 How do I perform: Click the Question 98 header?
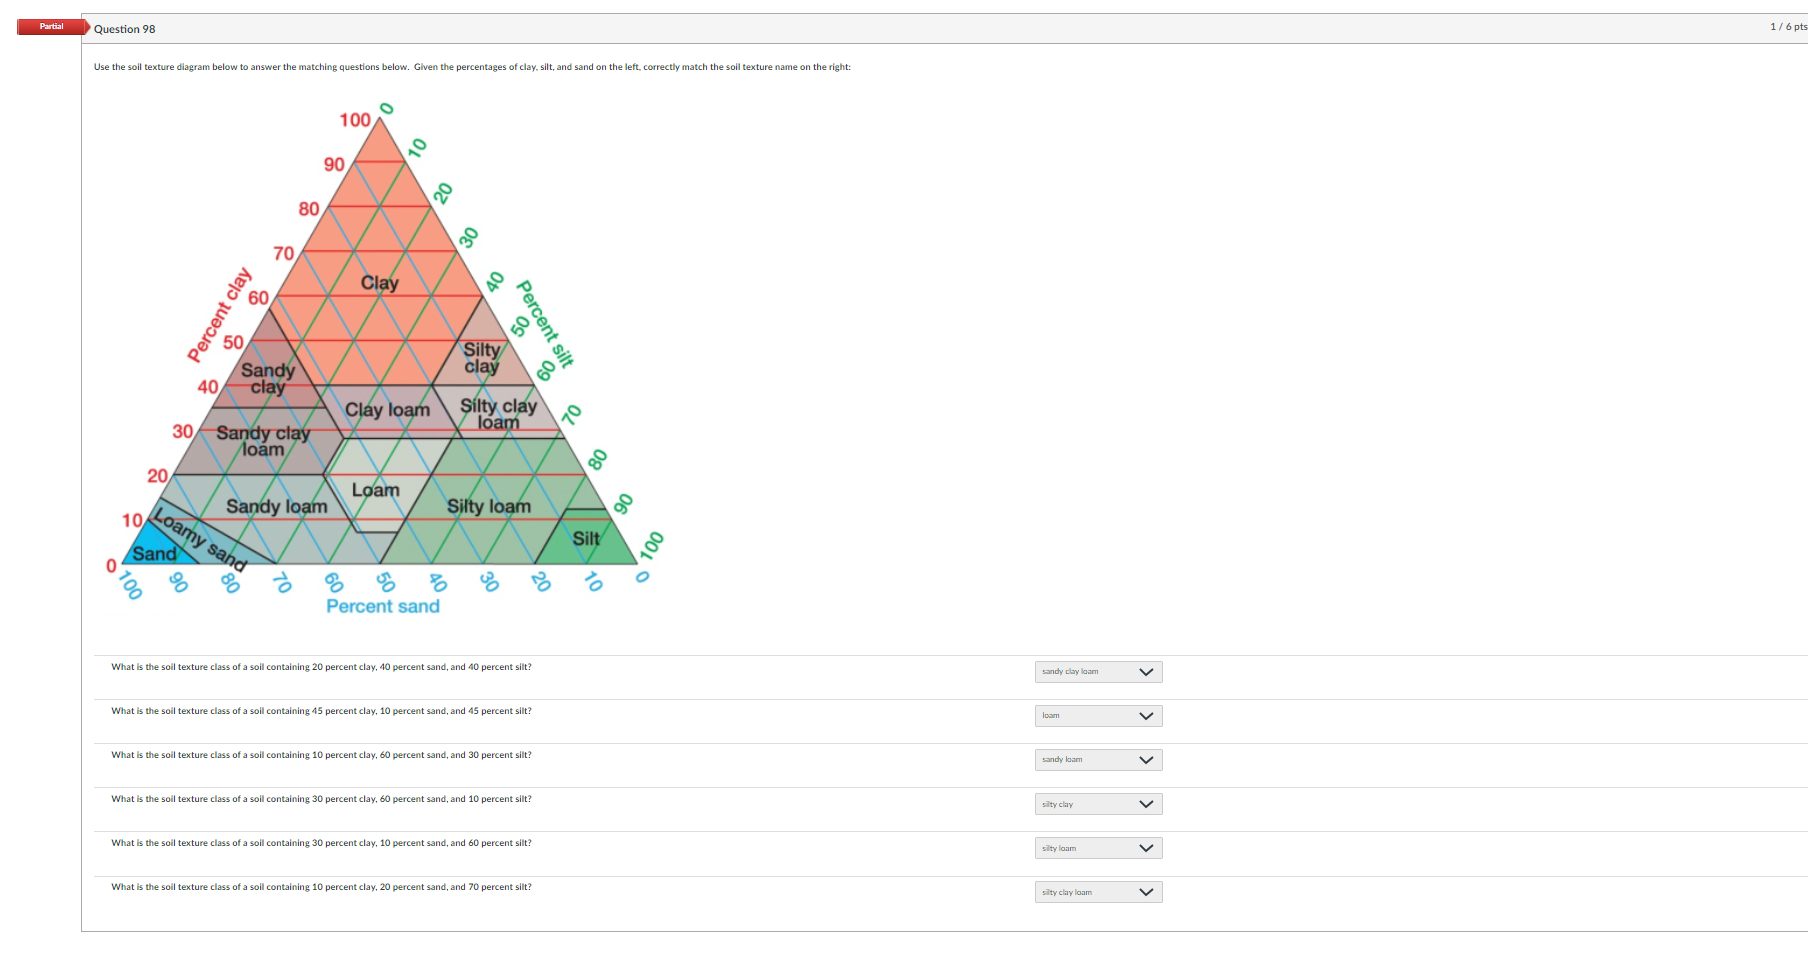coord(124,29)
